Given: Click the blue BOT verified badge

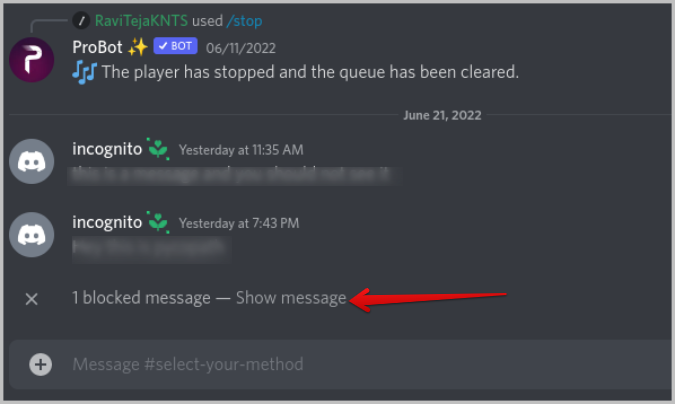Looking at the screenshot, I should point(176,46).
